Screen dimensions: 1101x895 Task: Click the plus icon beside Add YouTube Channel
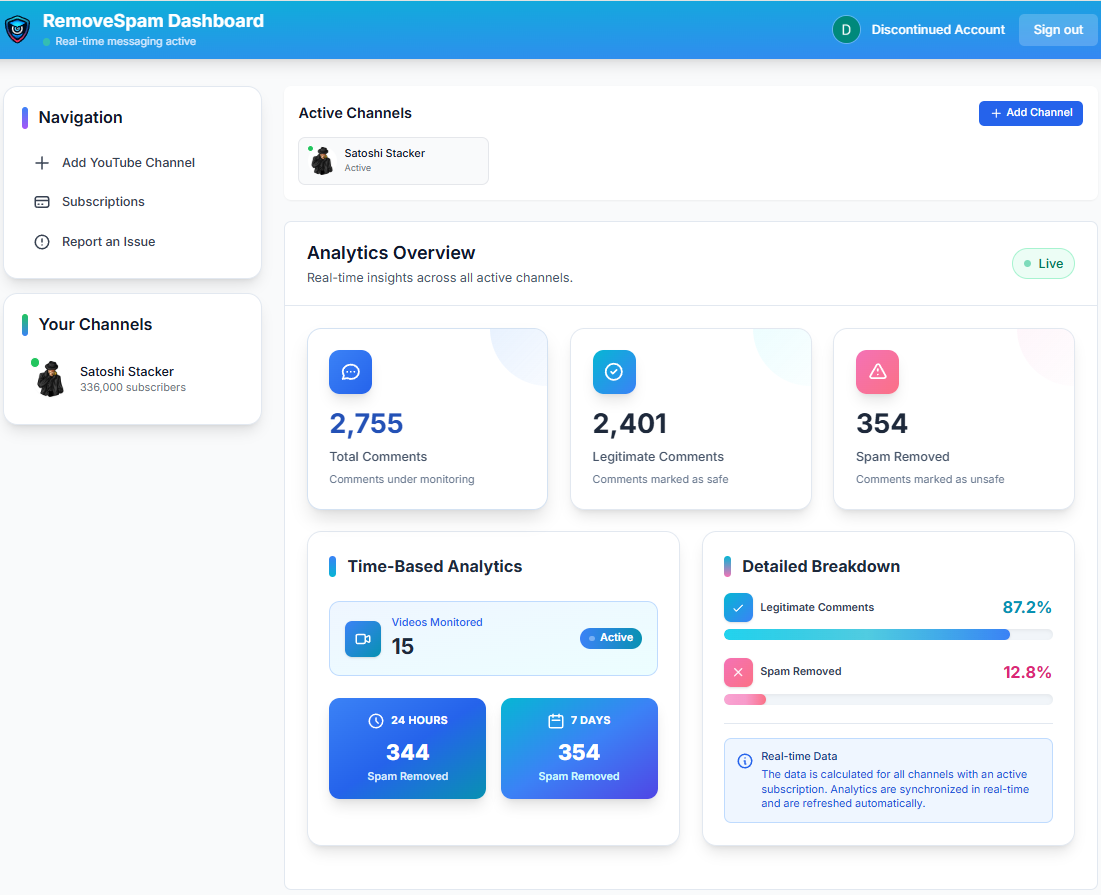(42, 163)
